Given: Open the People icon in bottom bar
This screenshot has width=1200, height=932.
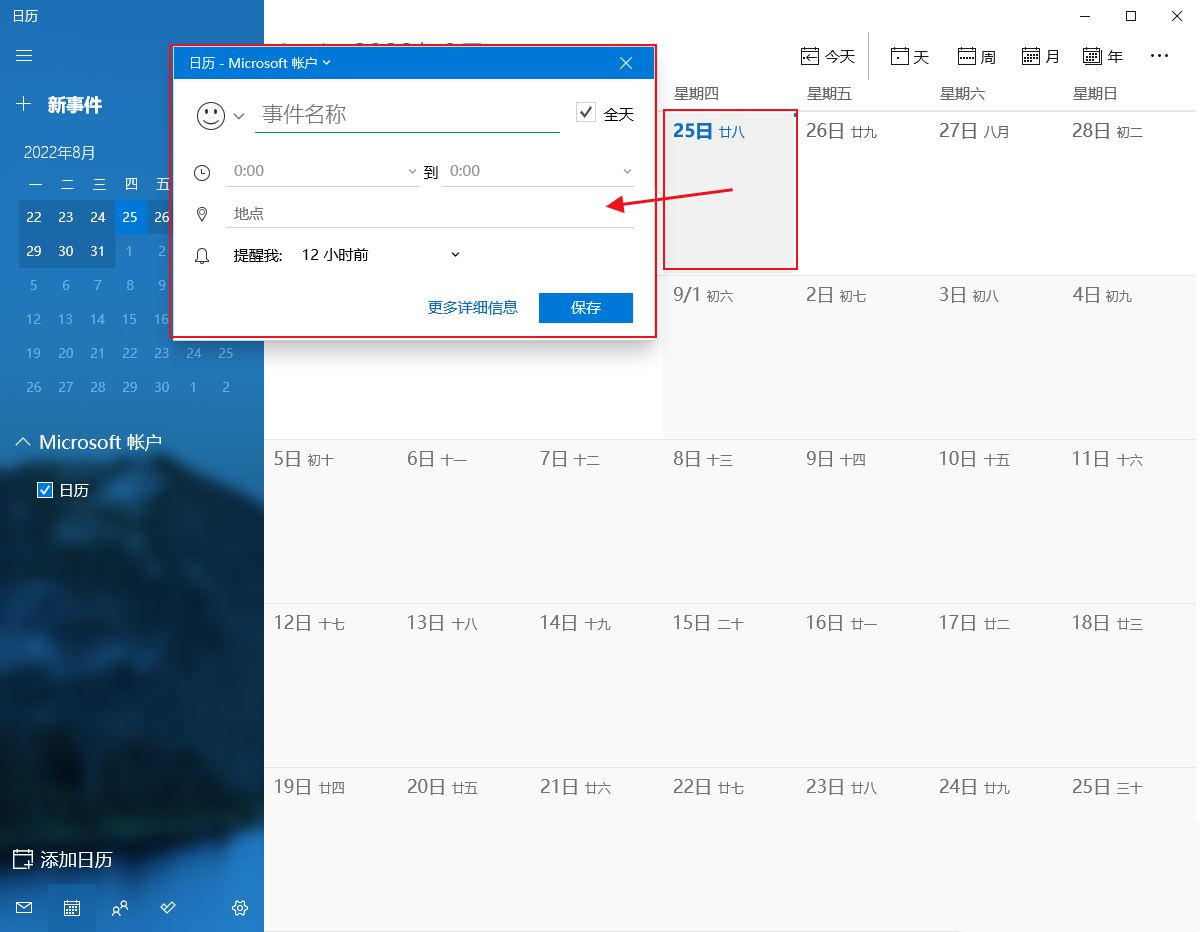Looking at the screenshot, I should pos(120,908).
